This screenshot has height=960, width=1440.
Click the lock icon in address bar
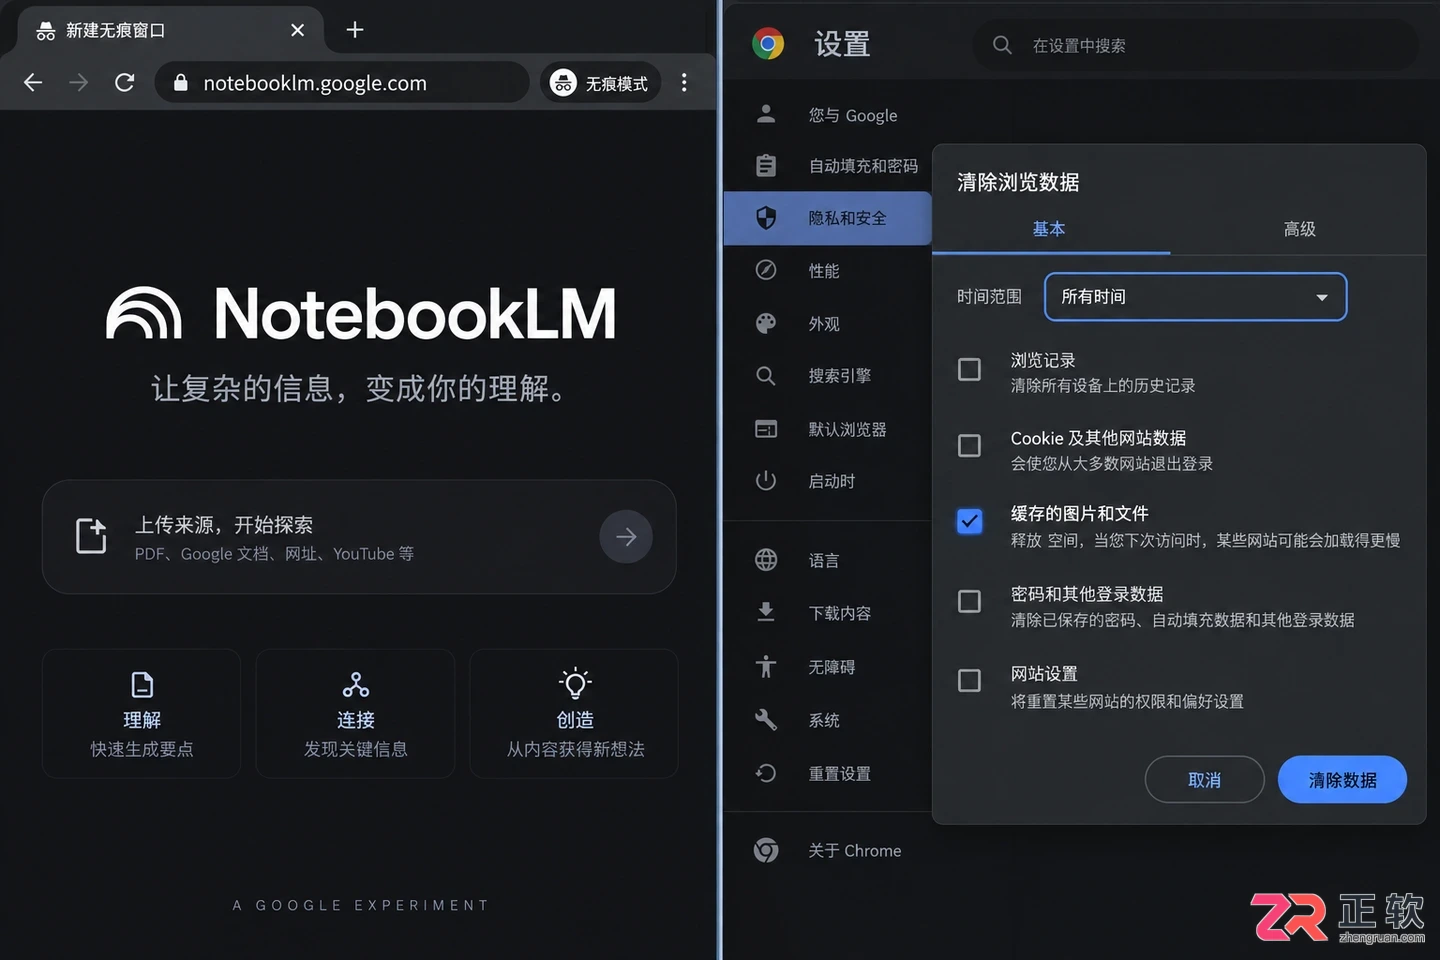pos(181,83)
